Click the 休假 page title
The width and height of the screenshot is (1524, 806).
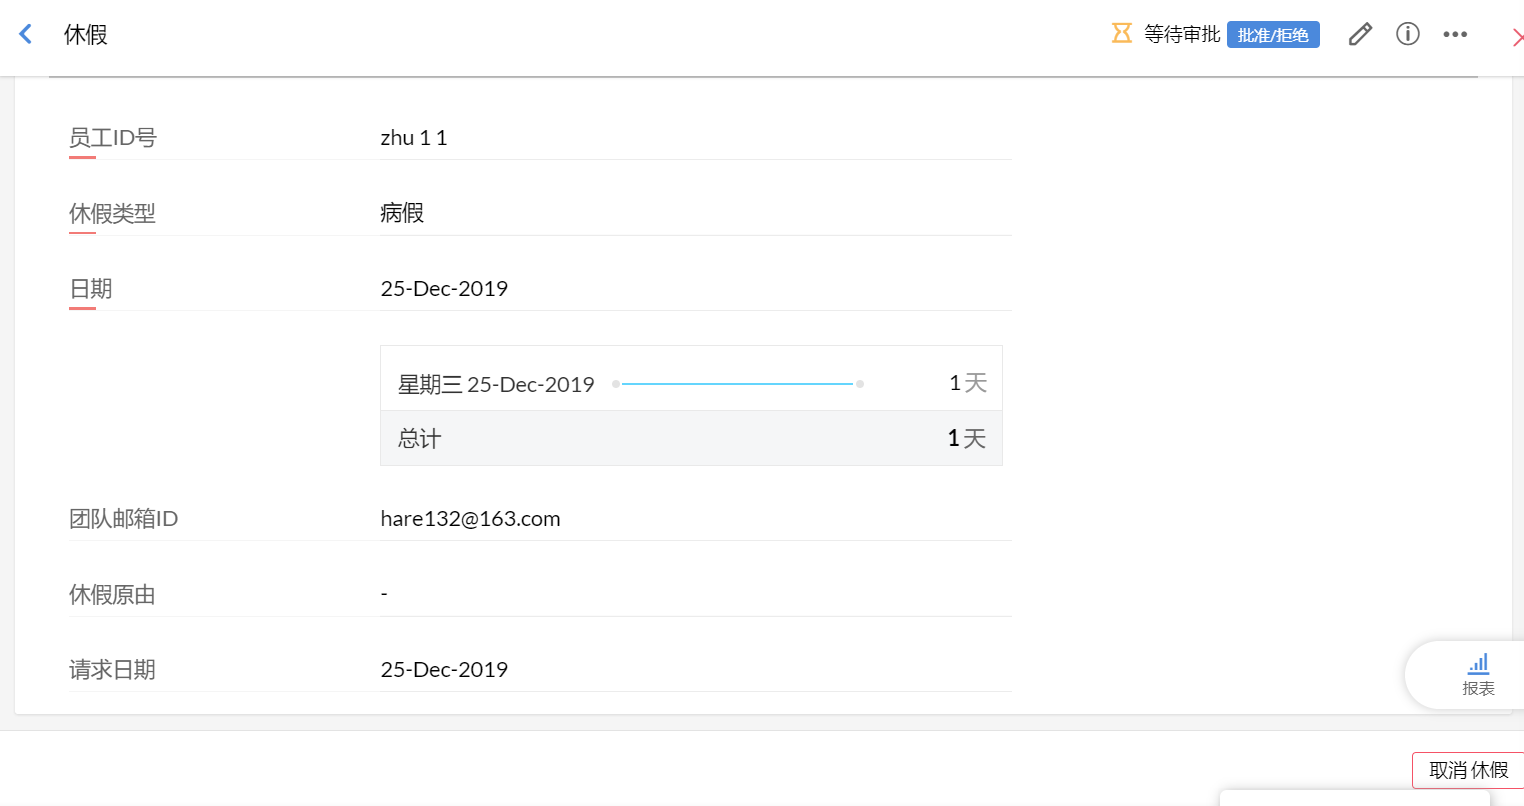pyautogui.click(x=86, y=35)
